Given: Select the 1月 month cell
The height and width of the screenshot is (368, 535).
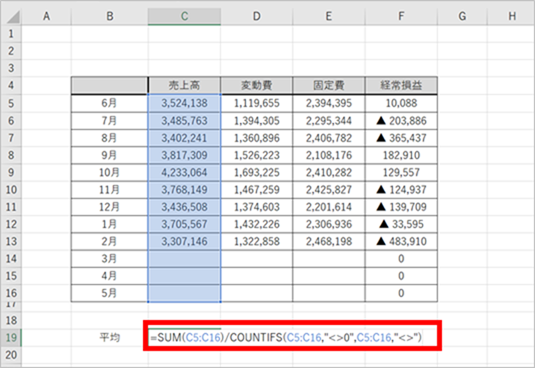Looking at the screenshot, I should pos(110,224).
